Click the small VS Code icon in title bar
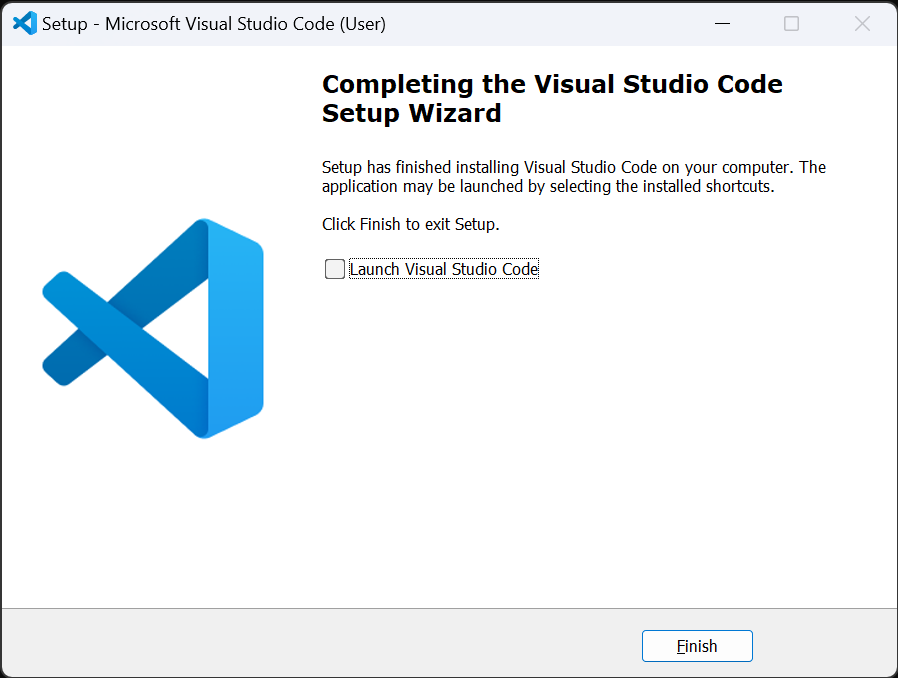This screenshot has width=898, height=678. [25, 23]
